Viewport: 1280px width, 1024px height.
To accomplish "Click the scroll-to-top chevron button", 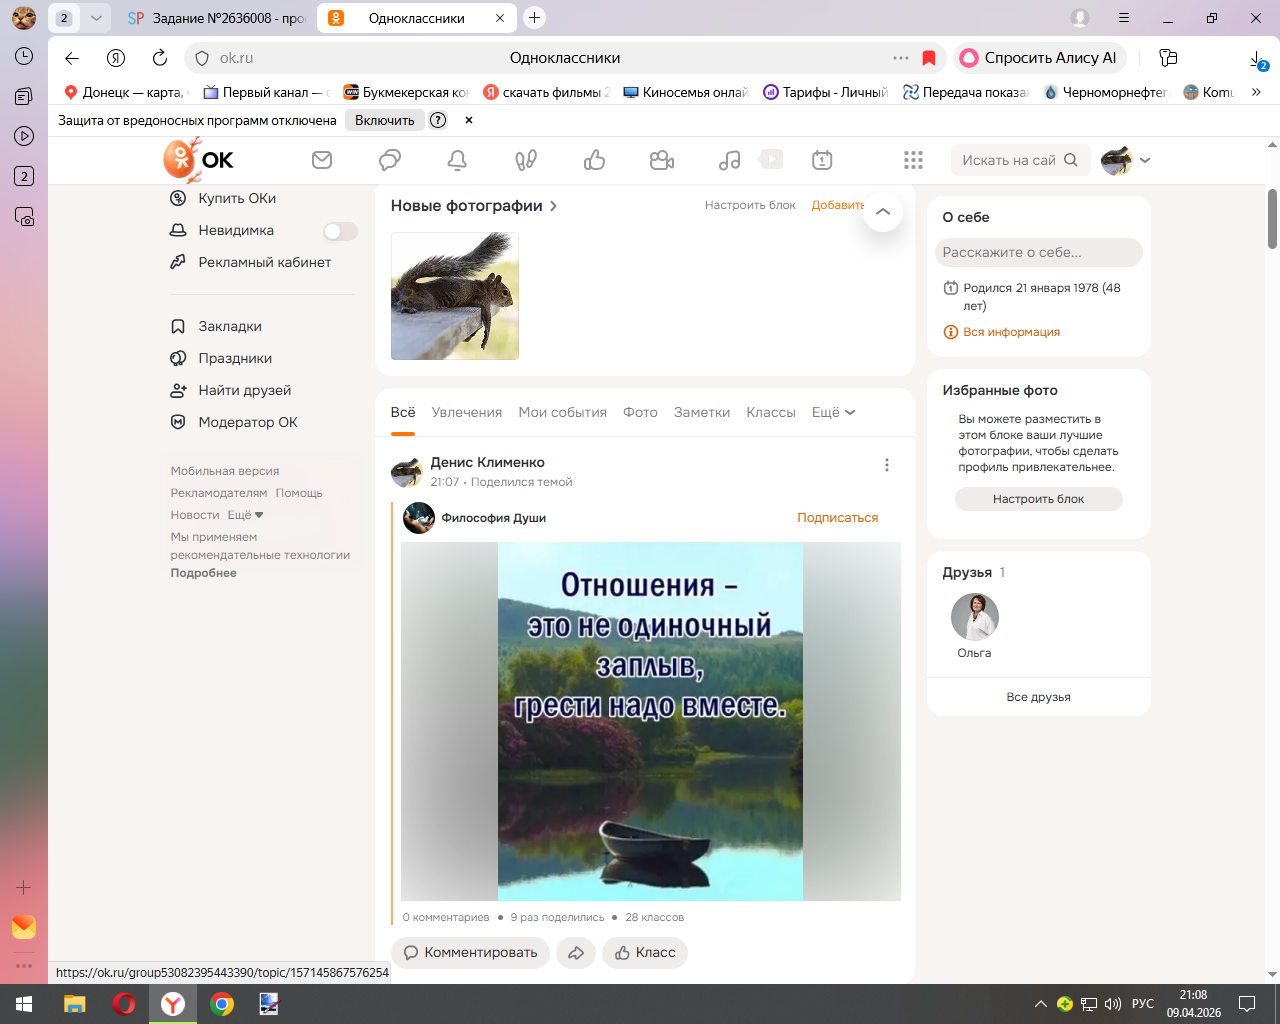I will [883, 212].
